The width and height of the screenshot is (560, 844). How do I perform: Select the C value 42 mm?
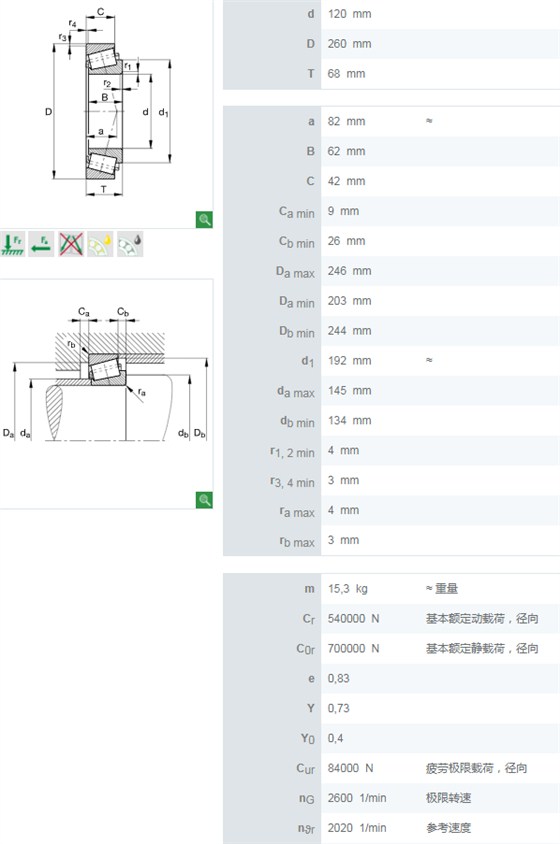point(346,181)
